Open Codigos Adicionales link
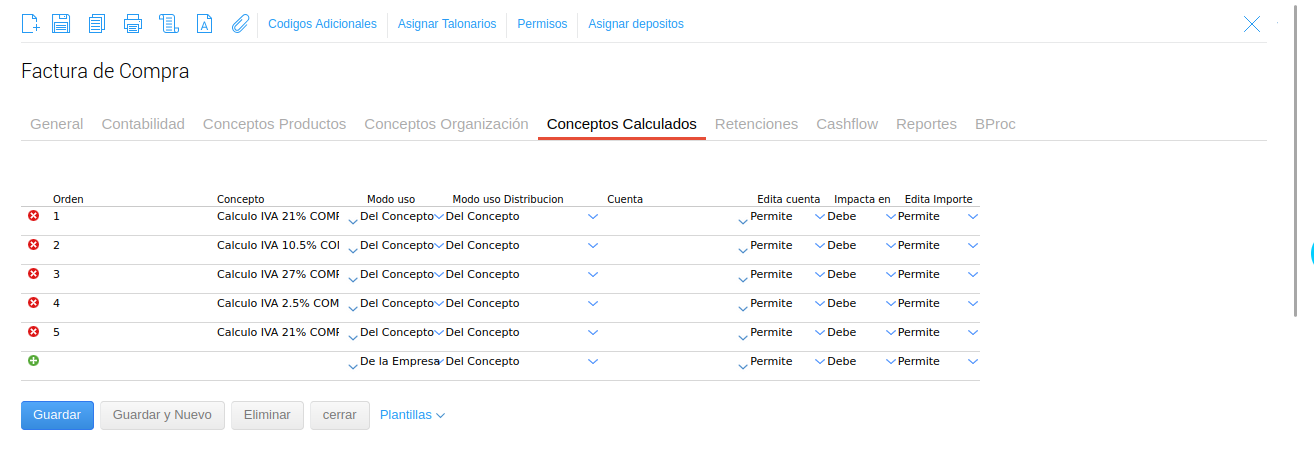This screenshot has height=451, width=1314. [322, 24]
